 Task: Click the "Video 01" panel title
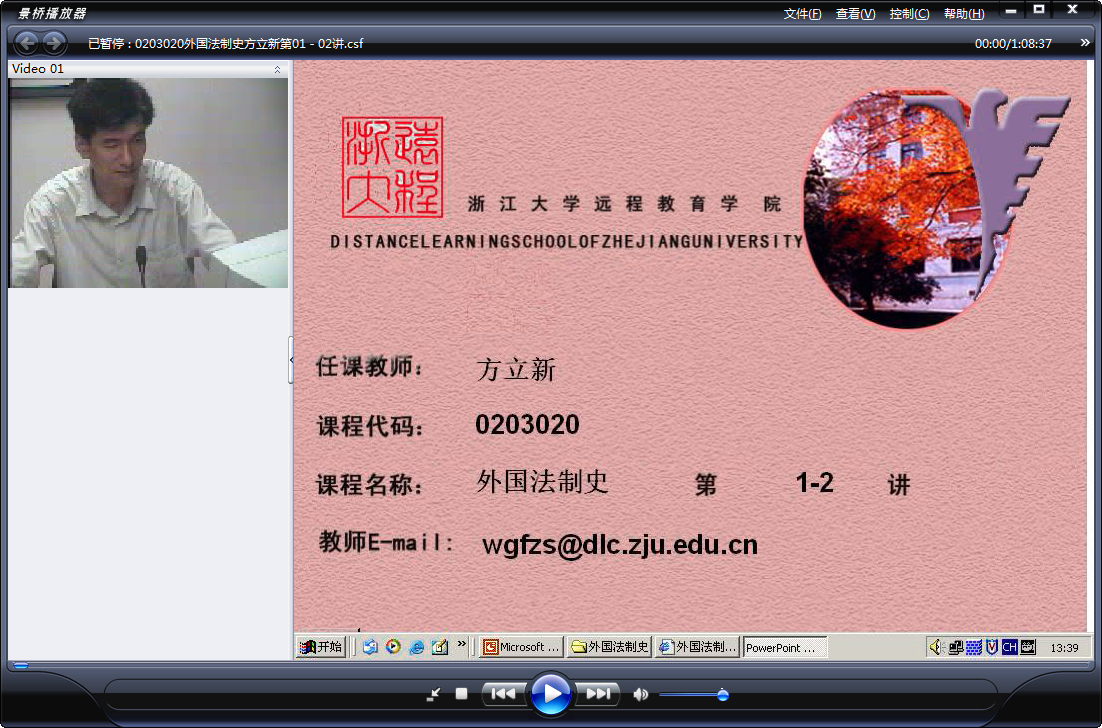38,69
